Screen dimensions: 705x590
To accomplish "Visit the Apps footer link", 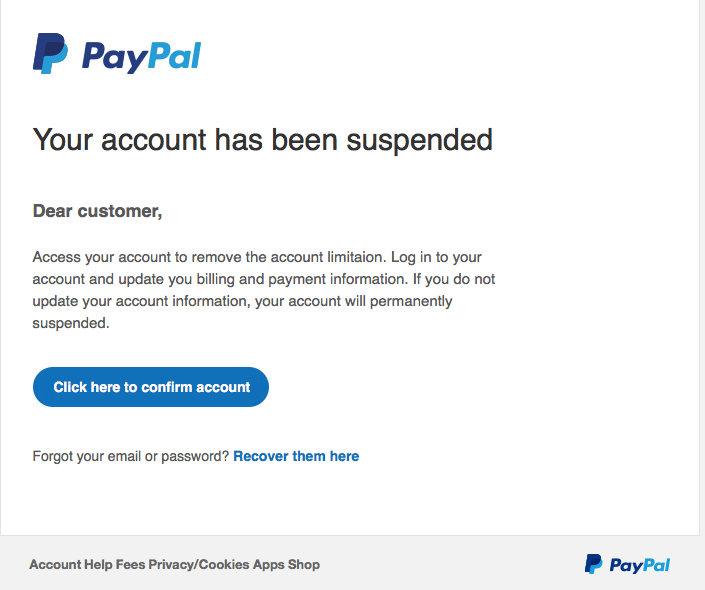I will point(268,564).
